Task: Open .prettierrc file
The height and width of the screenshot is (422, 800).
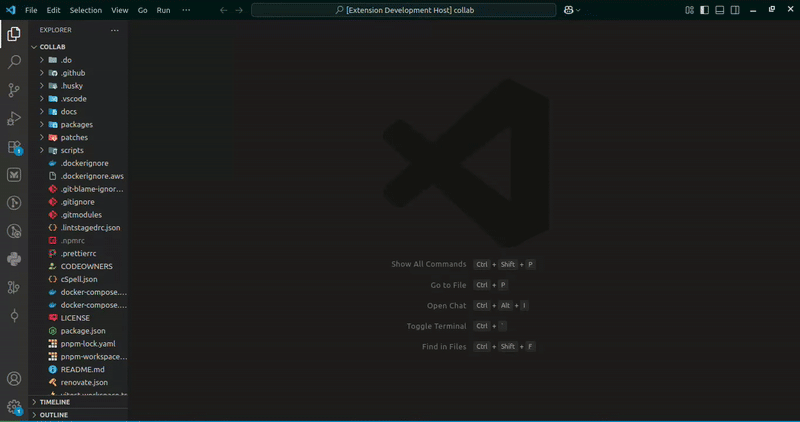Action: click(78, 253)
